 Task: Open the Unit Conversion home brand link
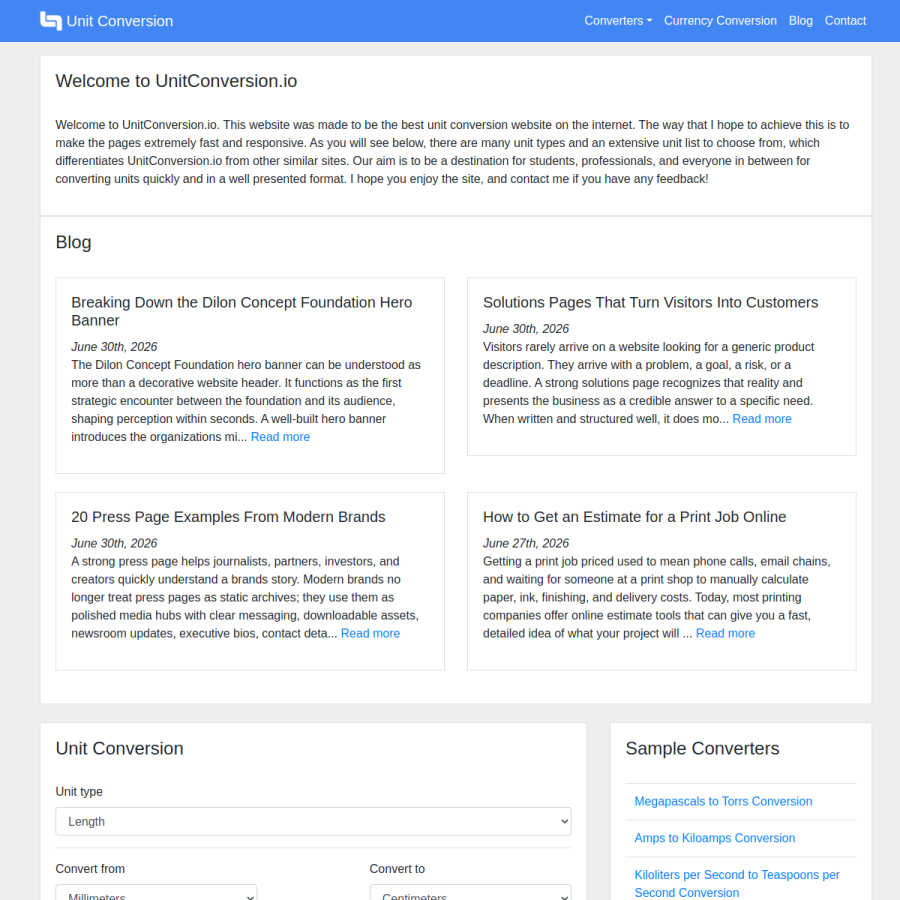point(107,21)
